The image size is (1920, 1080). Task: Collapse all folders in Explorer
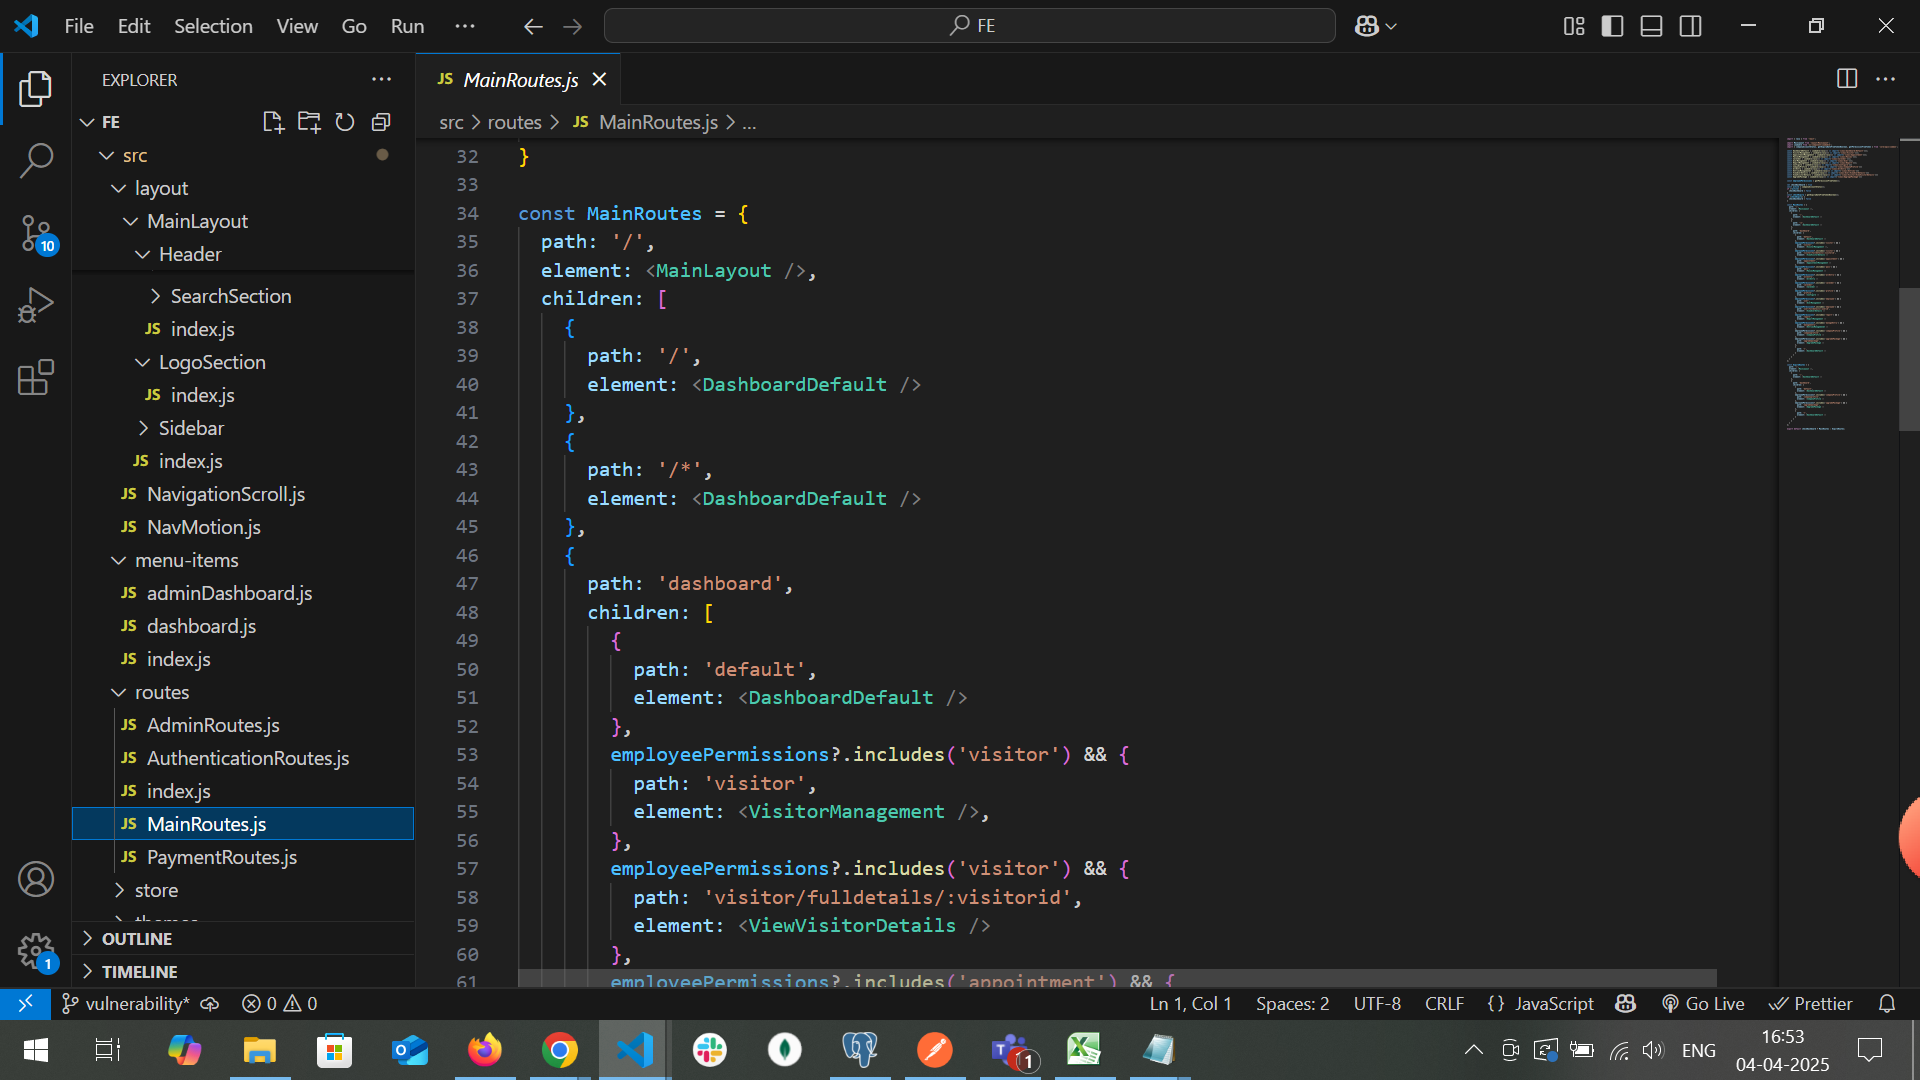click(x=381, y=122)
